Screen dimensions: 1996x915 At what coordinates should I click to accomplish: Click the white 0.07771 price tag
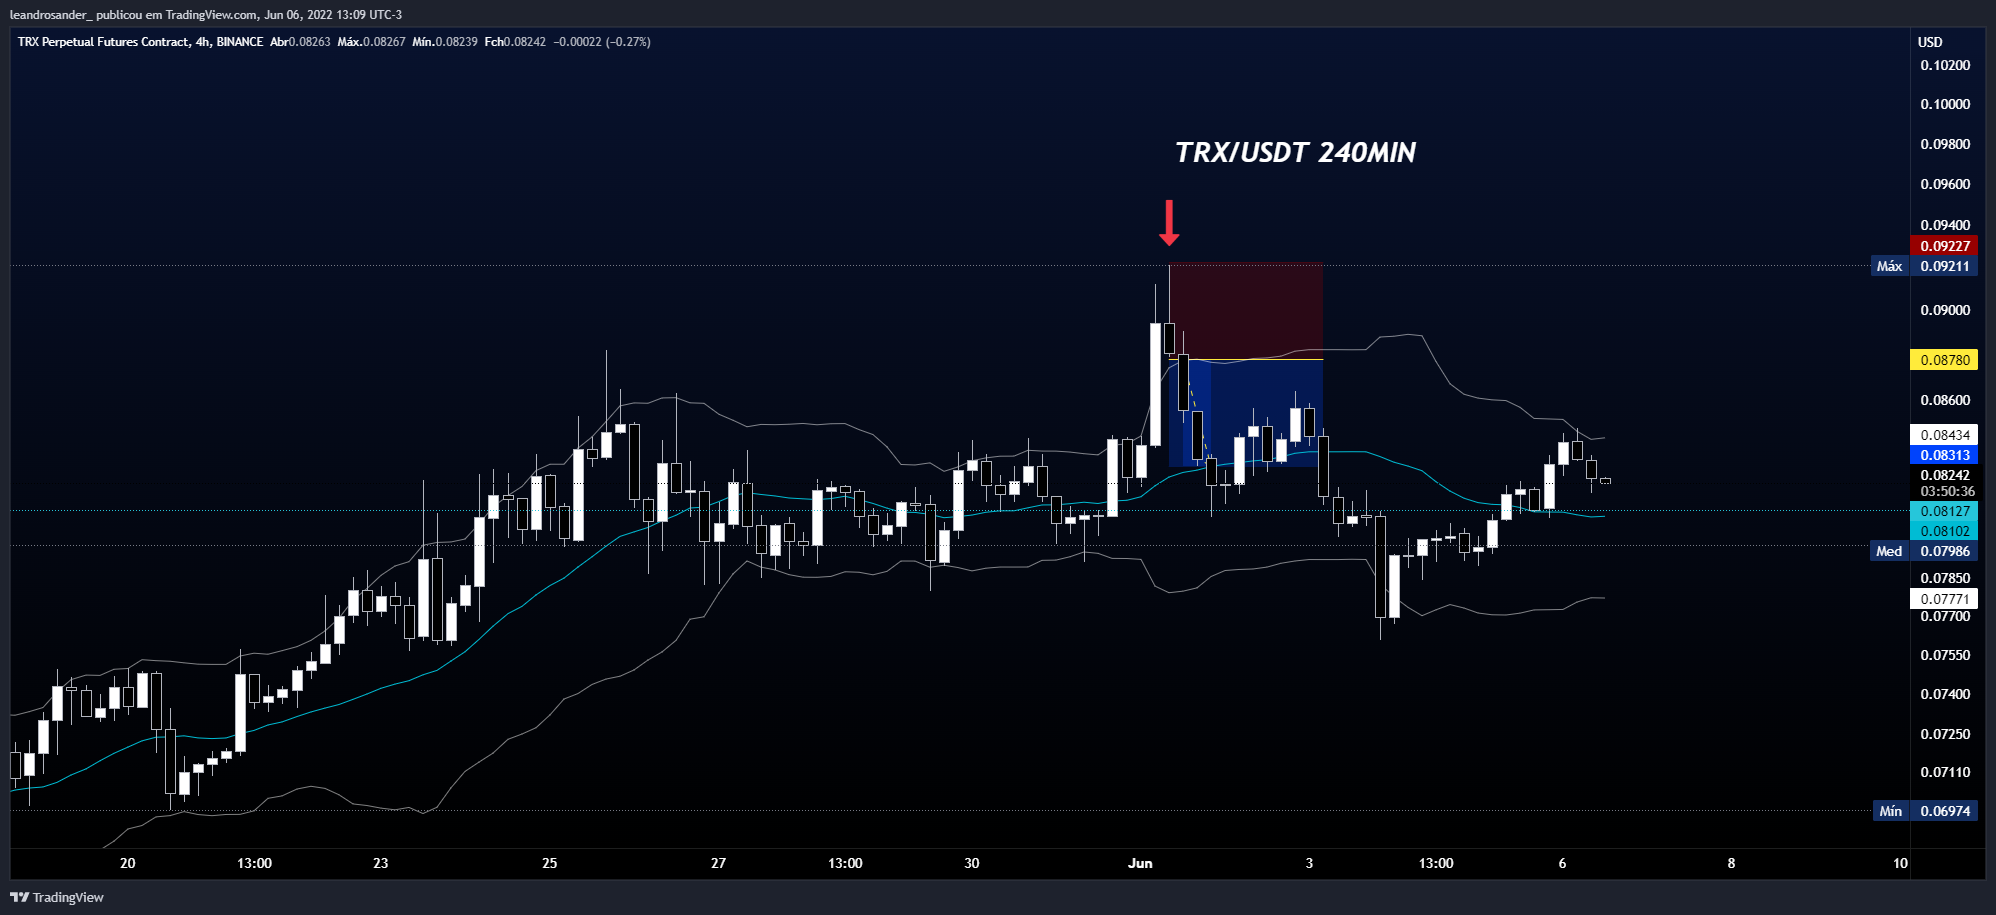tap(1944, 599)
